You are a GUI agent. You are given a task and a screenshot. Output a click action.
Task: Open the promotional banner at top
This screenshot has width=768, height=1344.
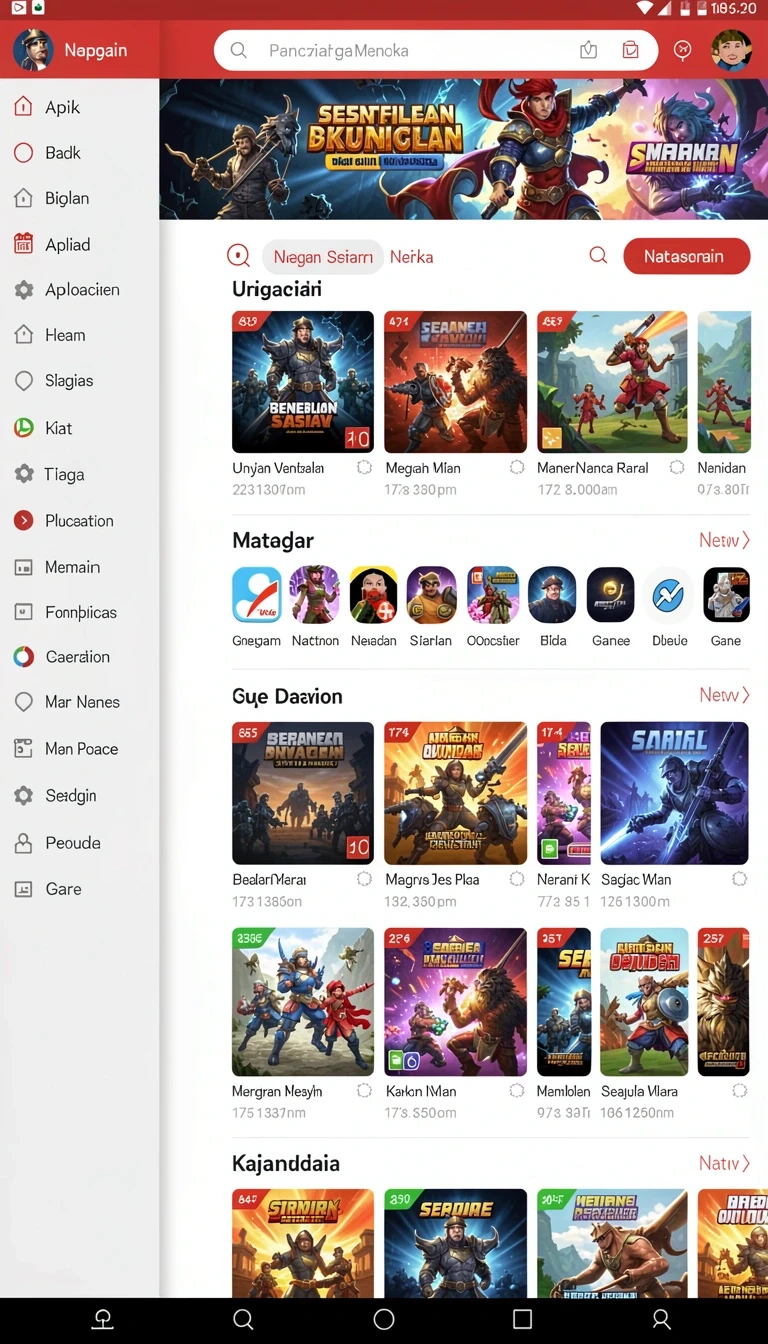tap(464, 149)
